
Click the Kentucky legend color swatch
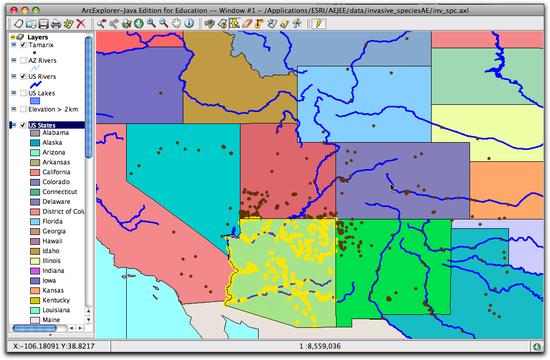pos(35,300)
